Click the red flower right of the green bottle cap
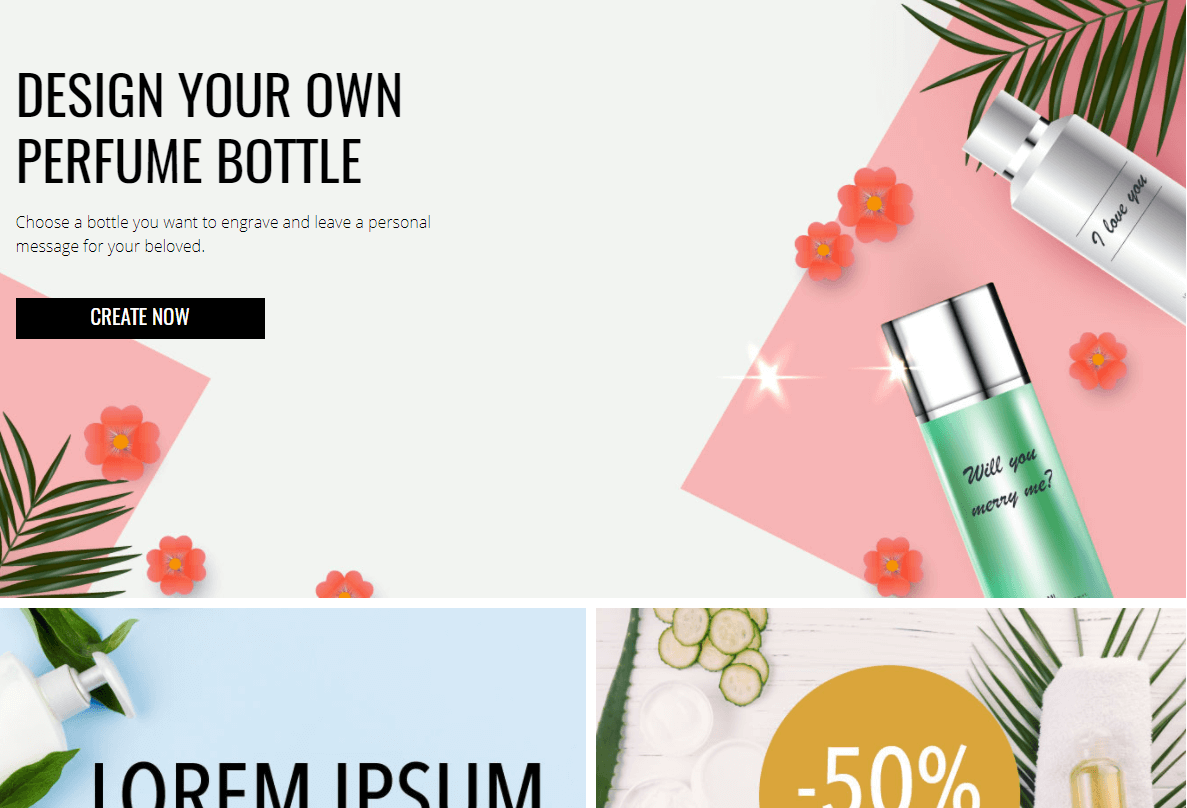Viewport: 1187px width, 808px height. 1098,360
